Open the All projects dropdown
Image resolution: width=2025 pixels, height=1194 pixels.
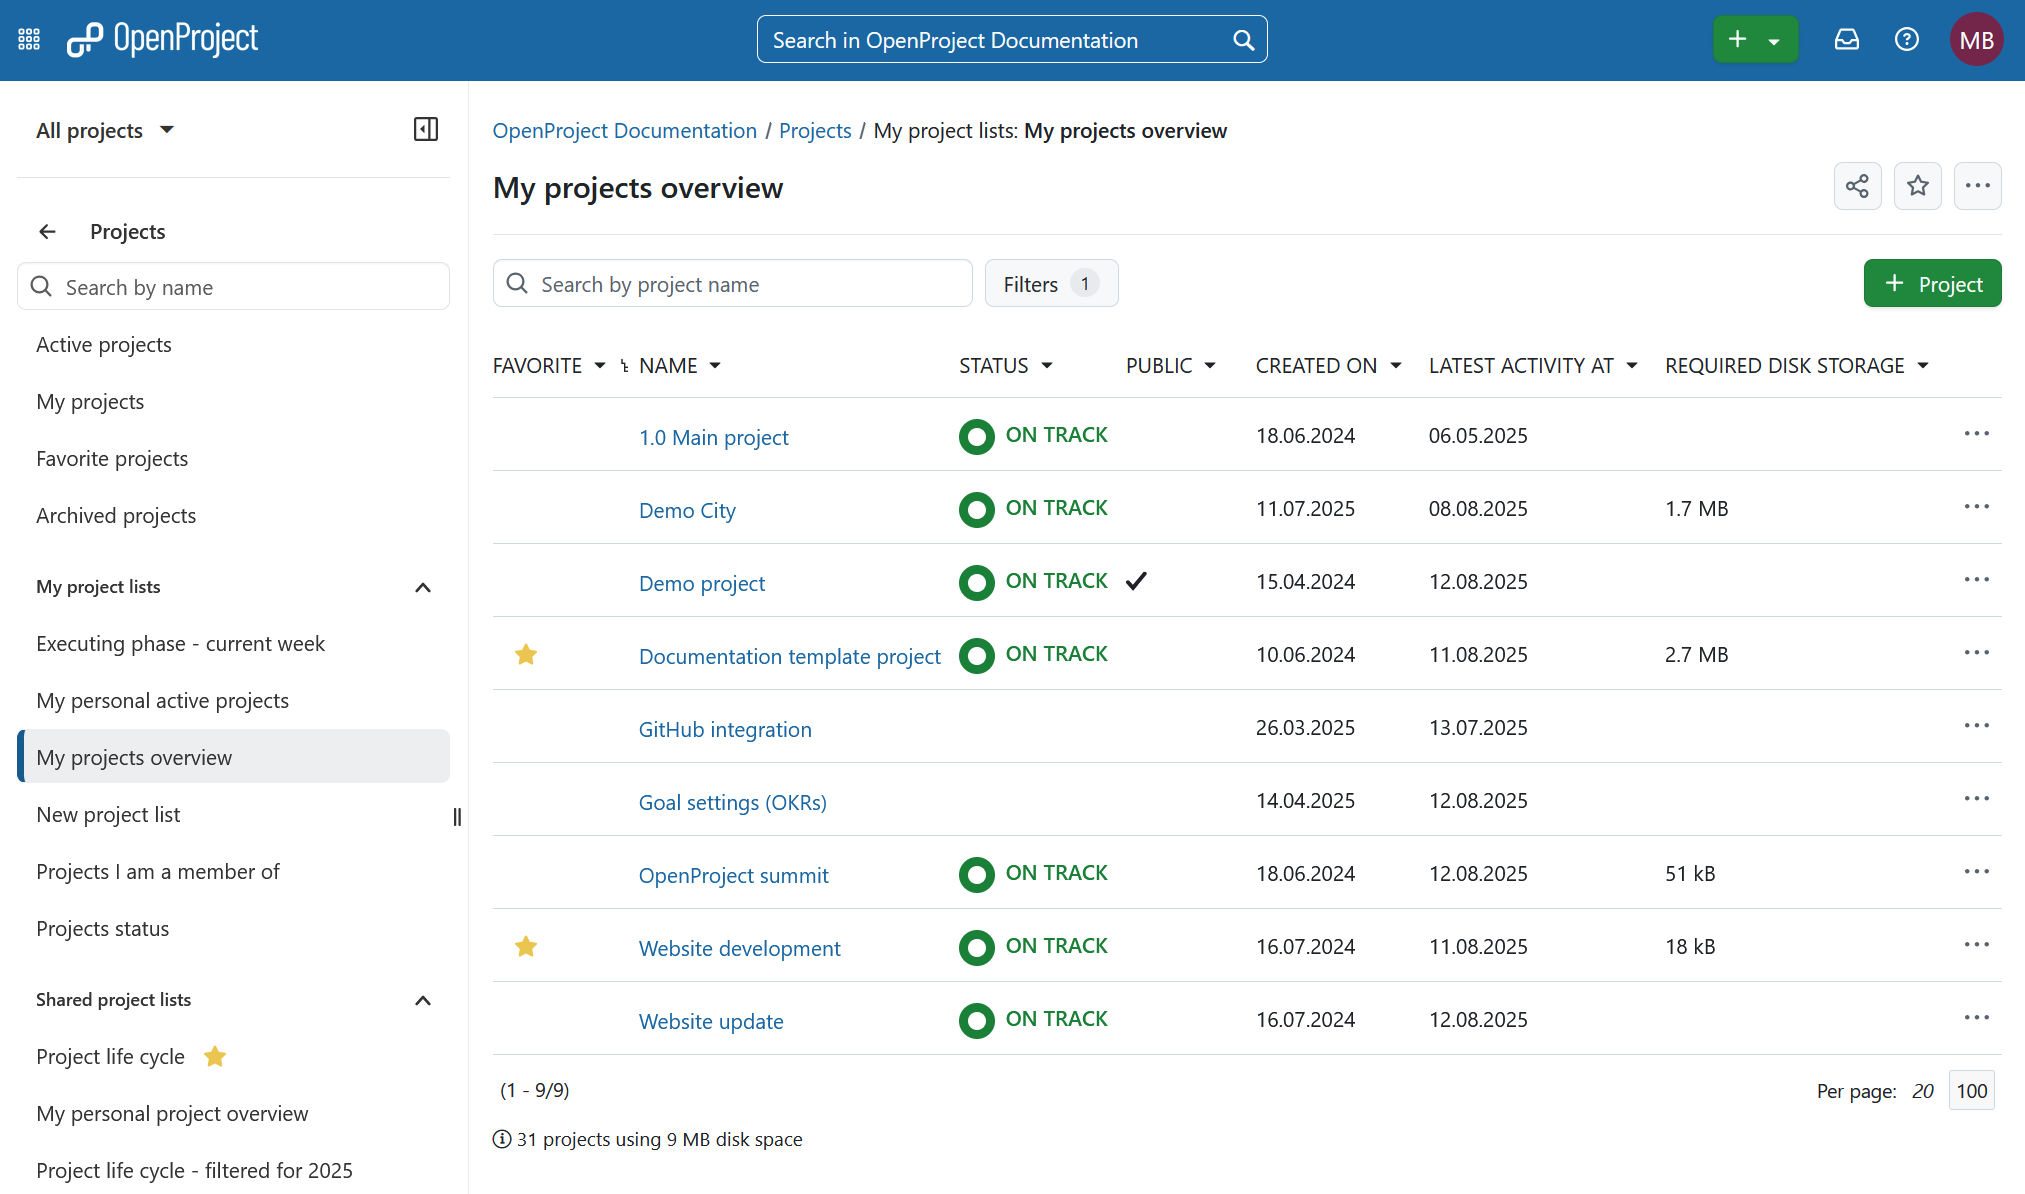(105, 129)
